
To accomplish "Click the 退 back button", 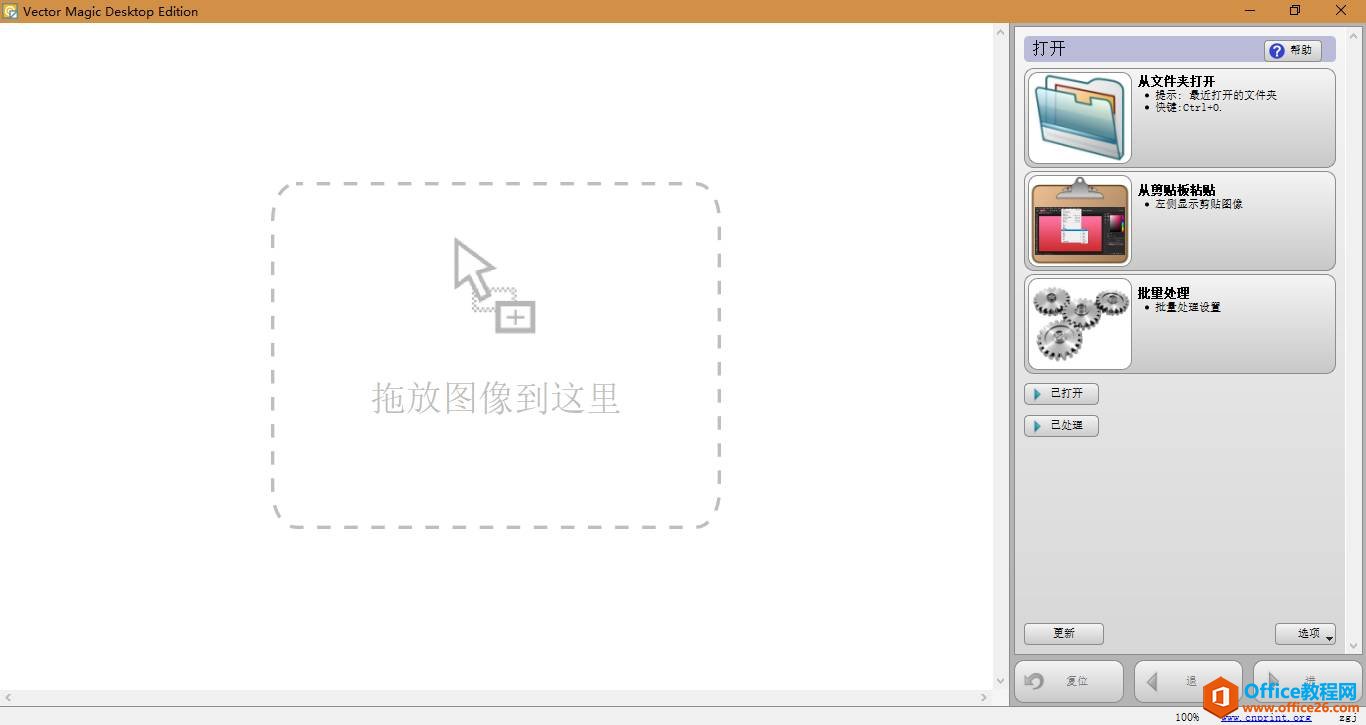I will coord(1188,681).
